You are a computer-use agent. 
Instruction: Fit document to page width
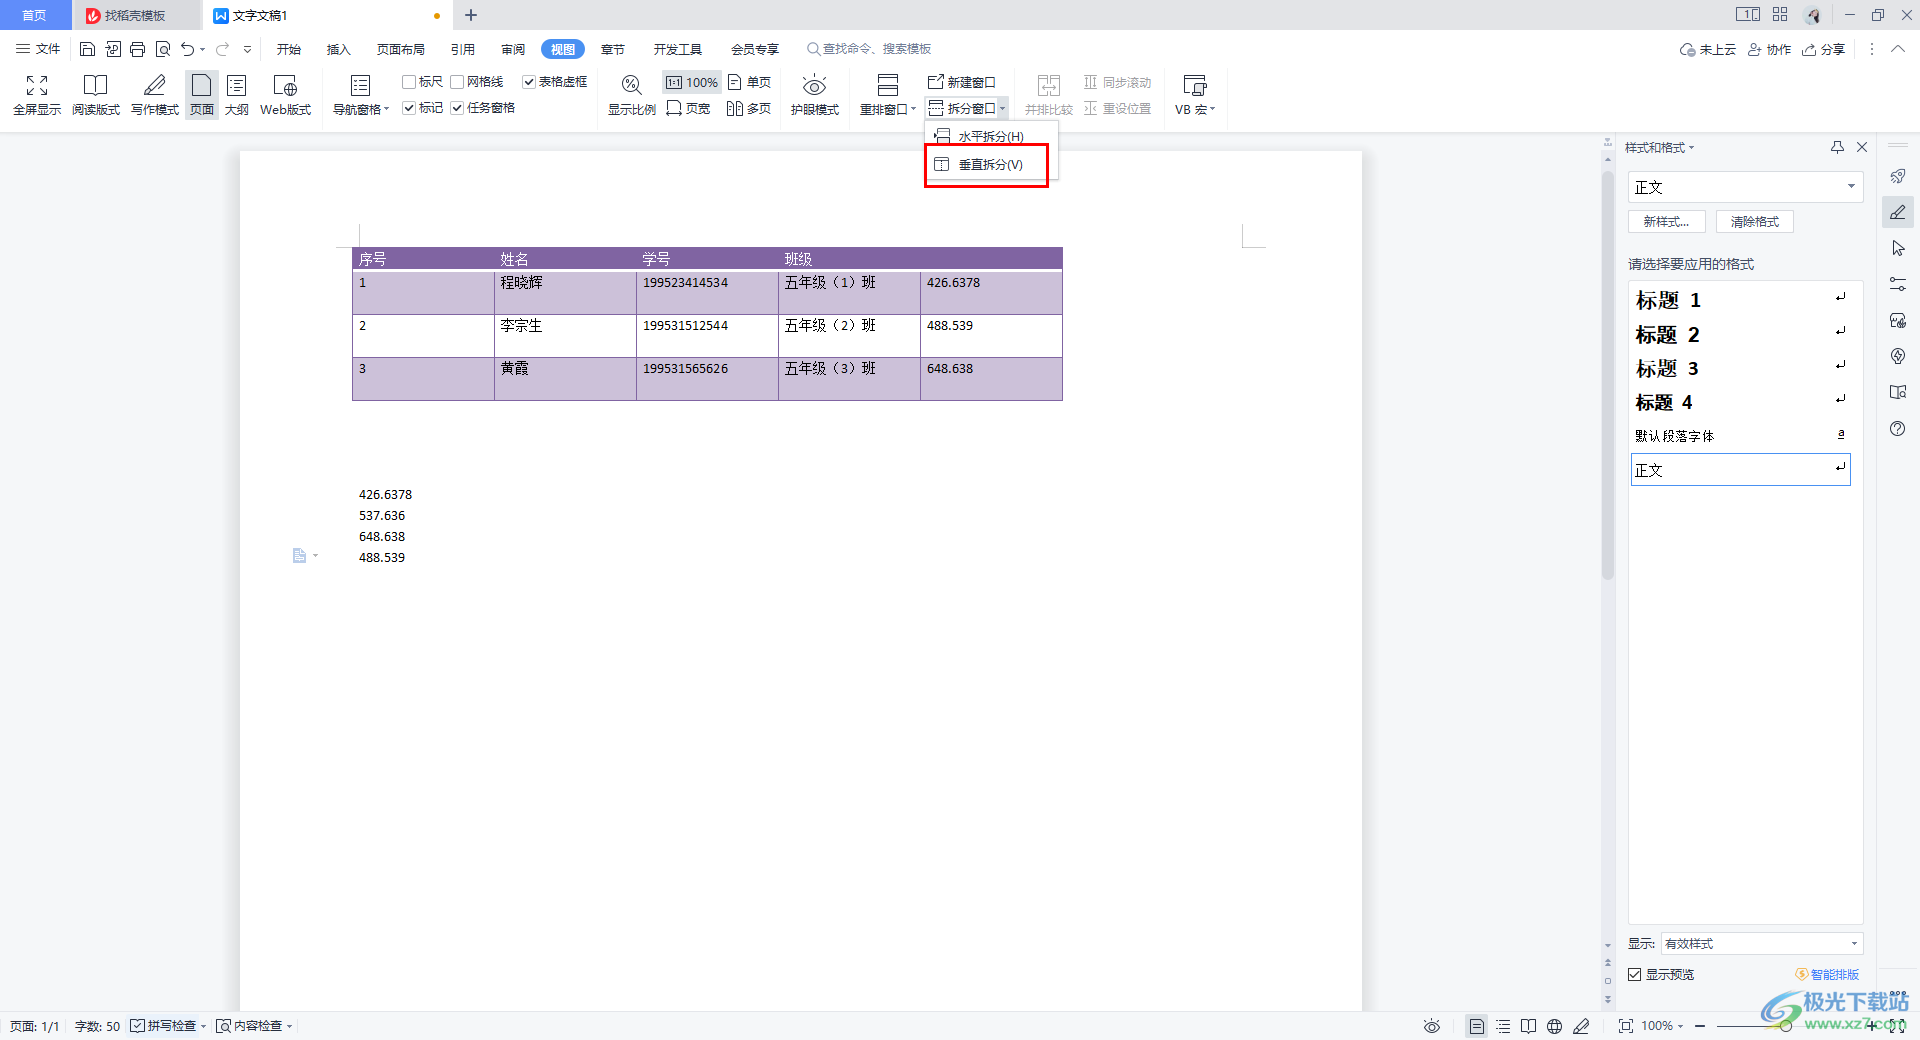(x=688, y=108)
